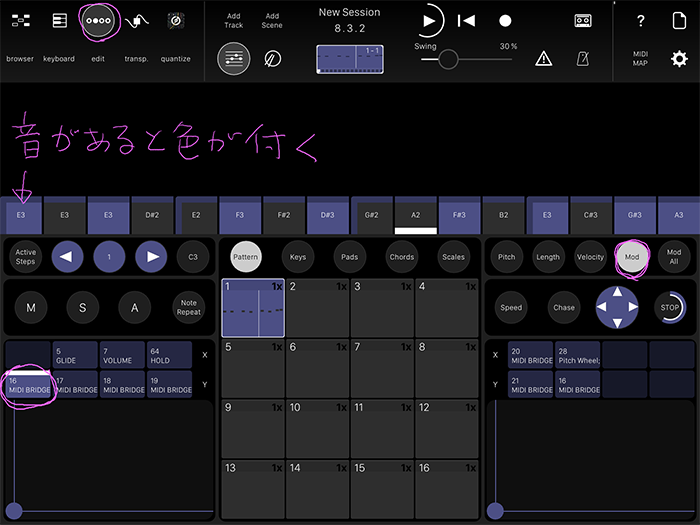The height and width of the screenshot is (525, 700).
Task: Toggle the A button
Action: pos(134,308)
